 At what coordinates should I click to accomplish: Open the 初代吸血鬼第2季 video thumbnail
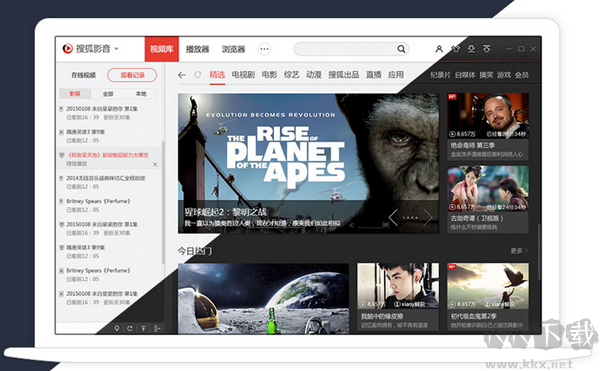click(x=488, y=286)
